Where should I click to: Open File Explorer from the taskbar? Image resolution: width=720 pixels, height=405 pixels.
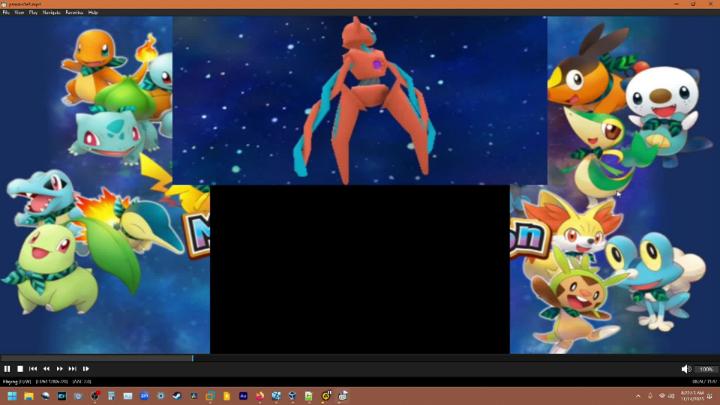point(29,396)
